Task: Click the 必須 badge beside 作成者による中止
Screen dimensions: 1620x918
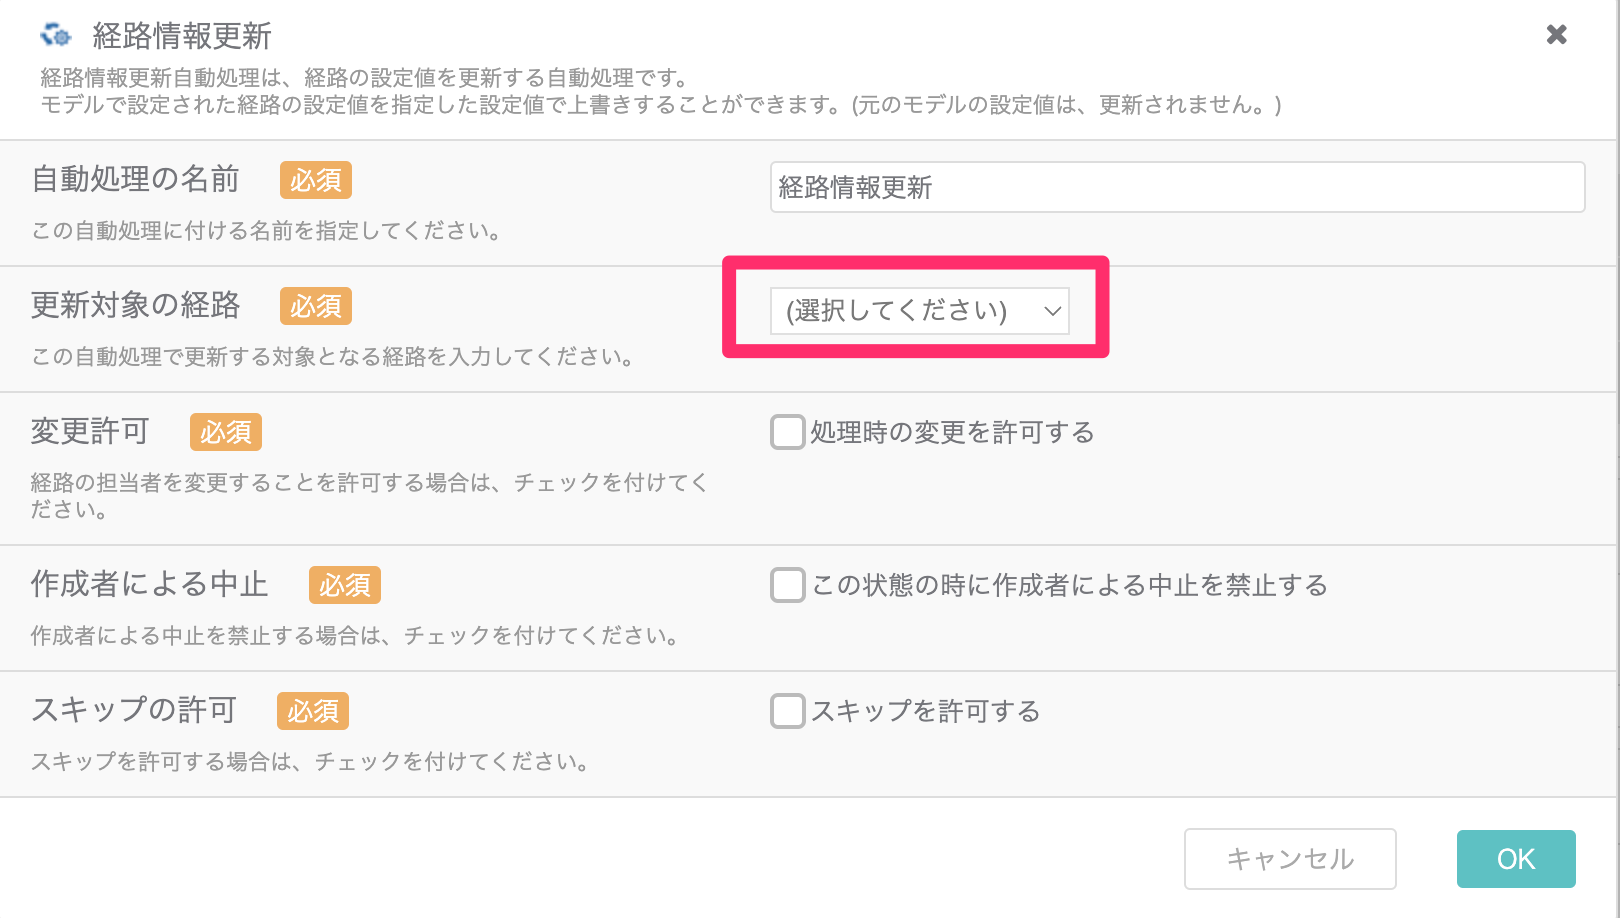Action: 345,585
